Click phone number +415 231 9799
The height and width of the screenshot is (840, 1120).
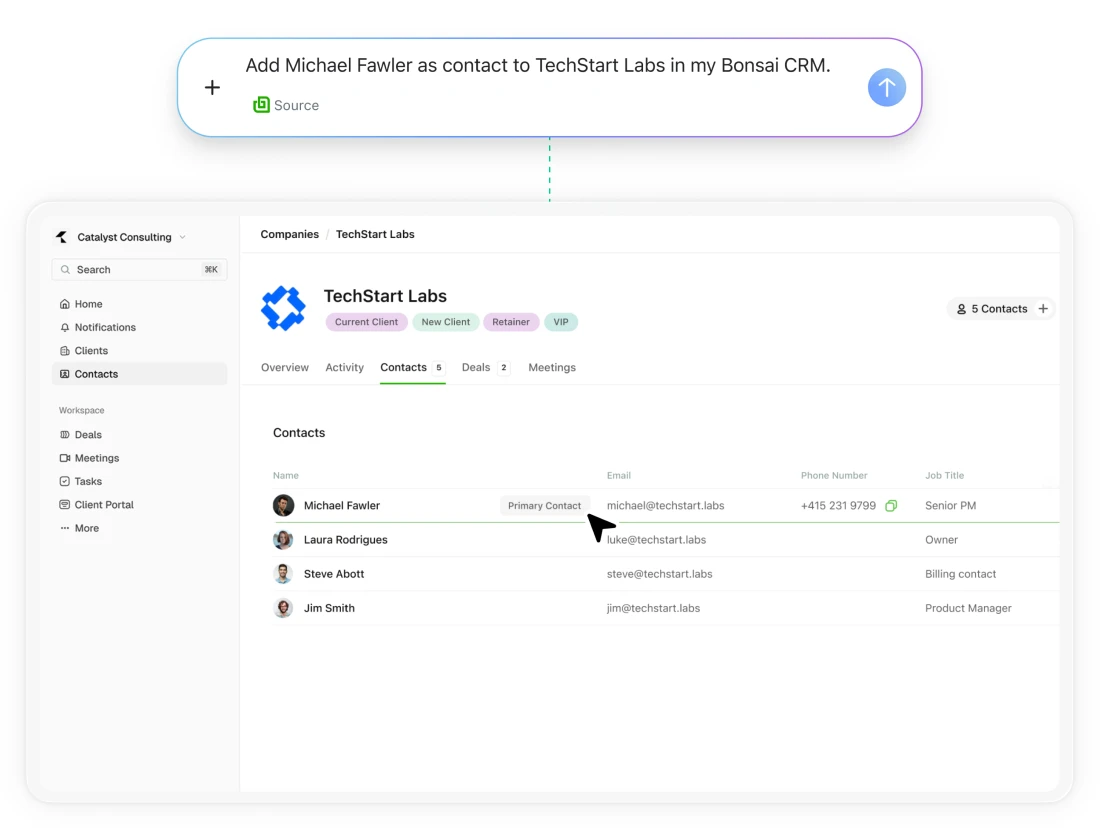point(838,506)
